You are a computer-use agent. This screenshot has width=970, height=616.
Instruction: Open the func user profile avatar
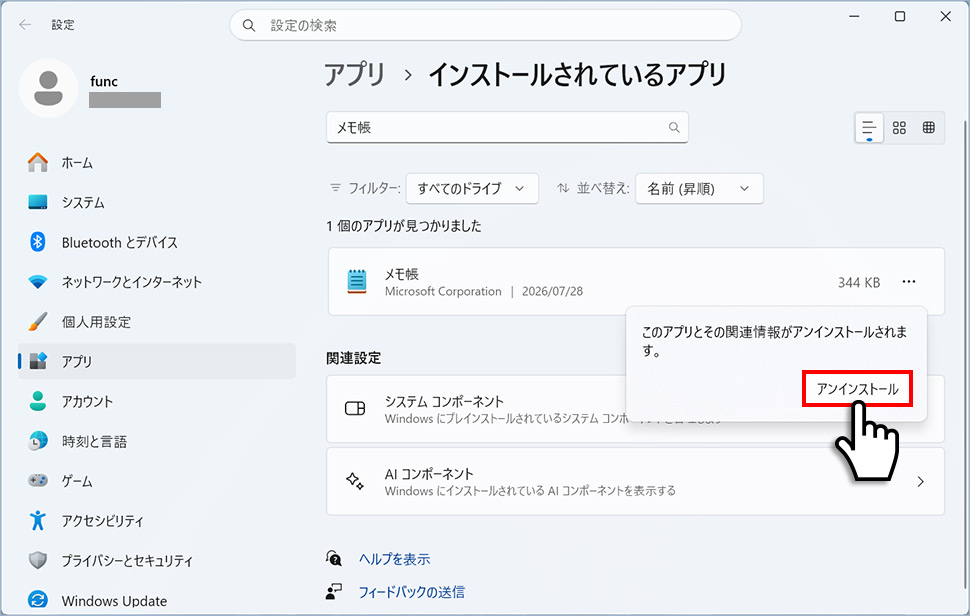48,88
